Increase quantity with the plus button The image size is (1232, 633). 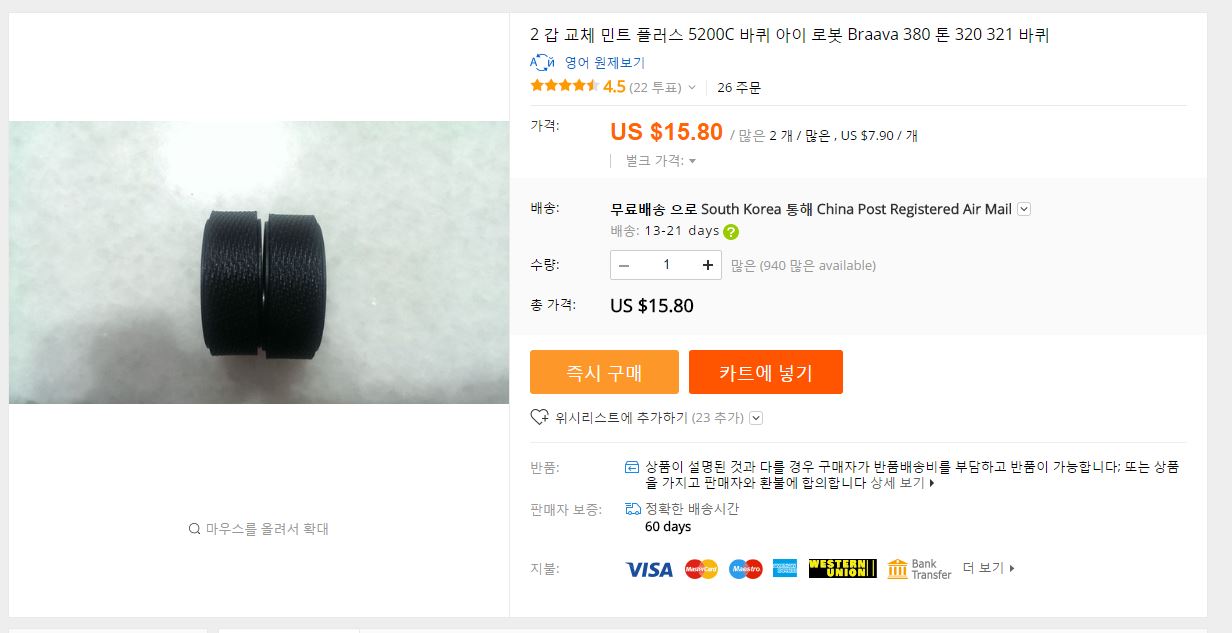[707, 265]
